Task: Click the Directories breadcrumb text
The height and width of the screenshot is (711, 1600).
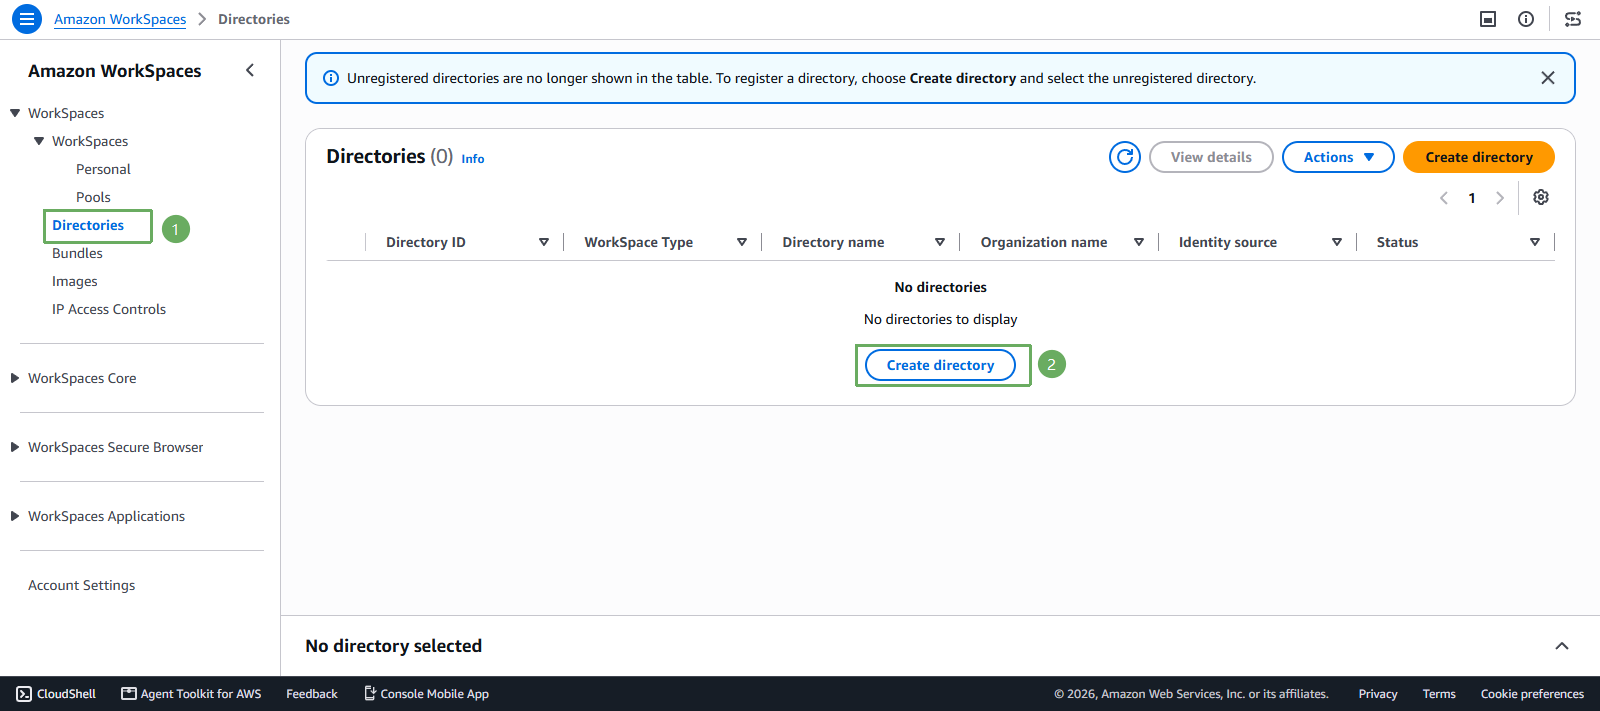Action: [254, 19]
